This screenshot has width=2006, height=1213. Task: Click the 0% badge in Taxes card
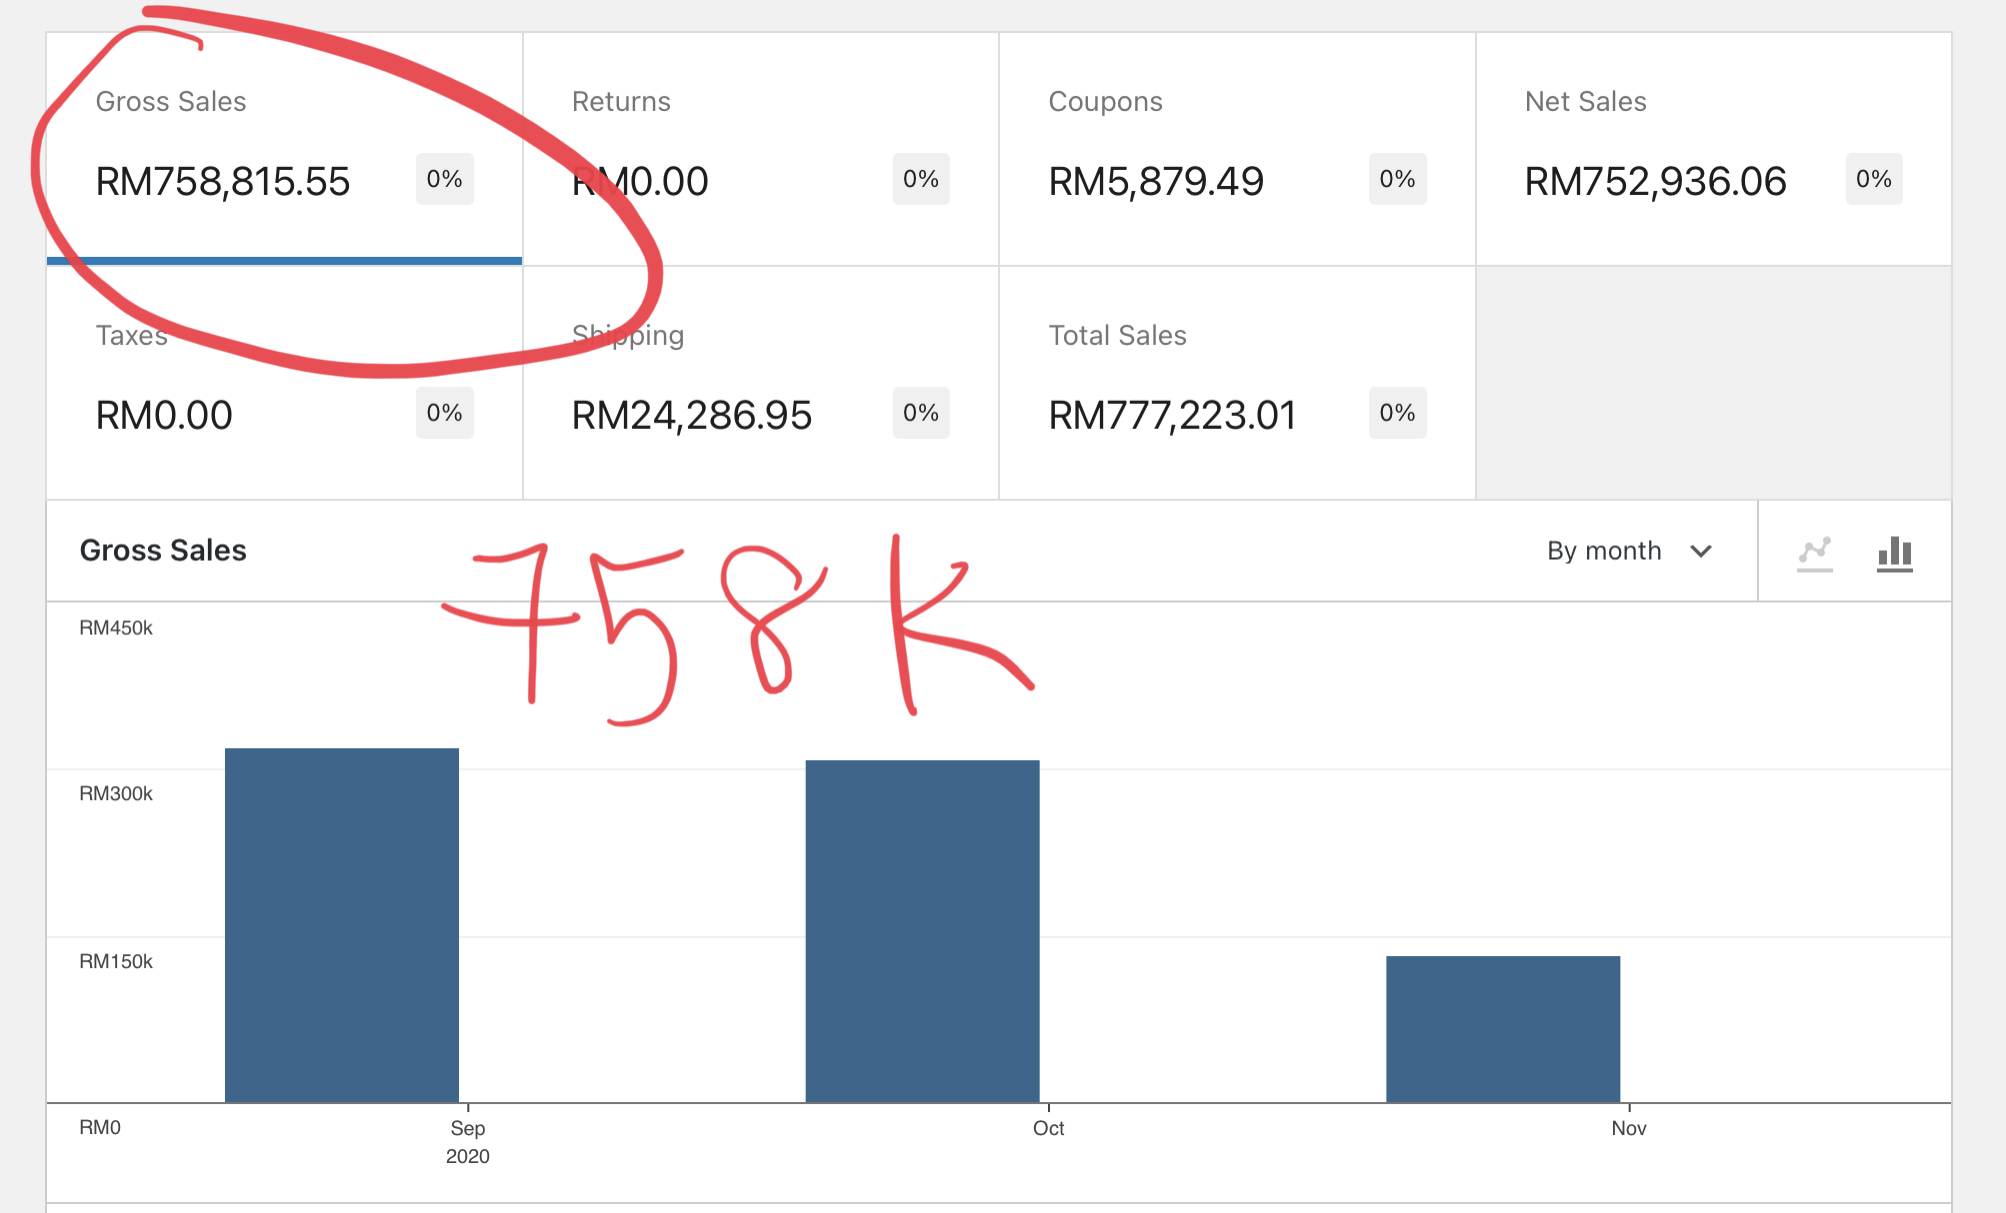click(x=444, y=413)
